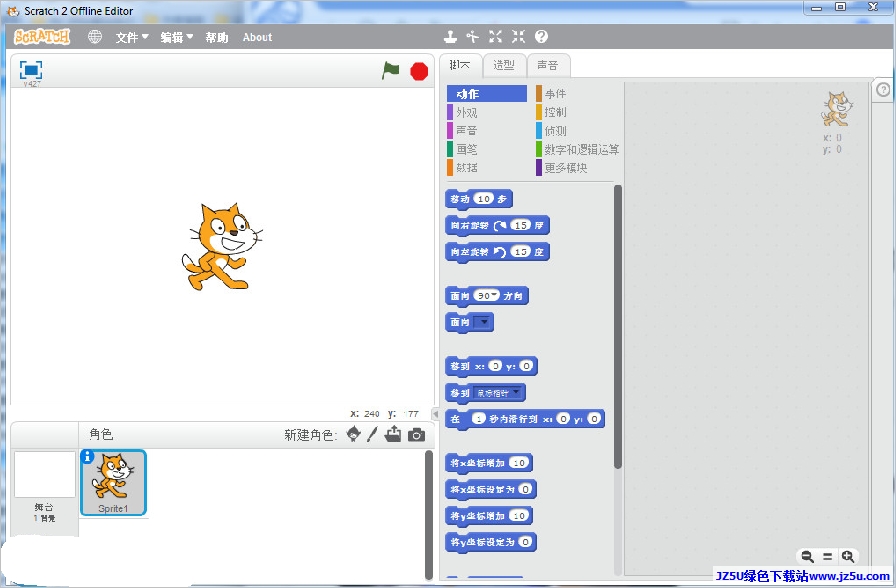The width and height of the screenshot is (896, 588).
Task: Select the Delete scissors tool
Action: 473,37
